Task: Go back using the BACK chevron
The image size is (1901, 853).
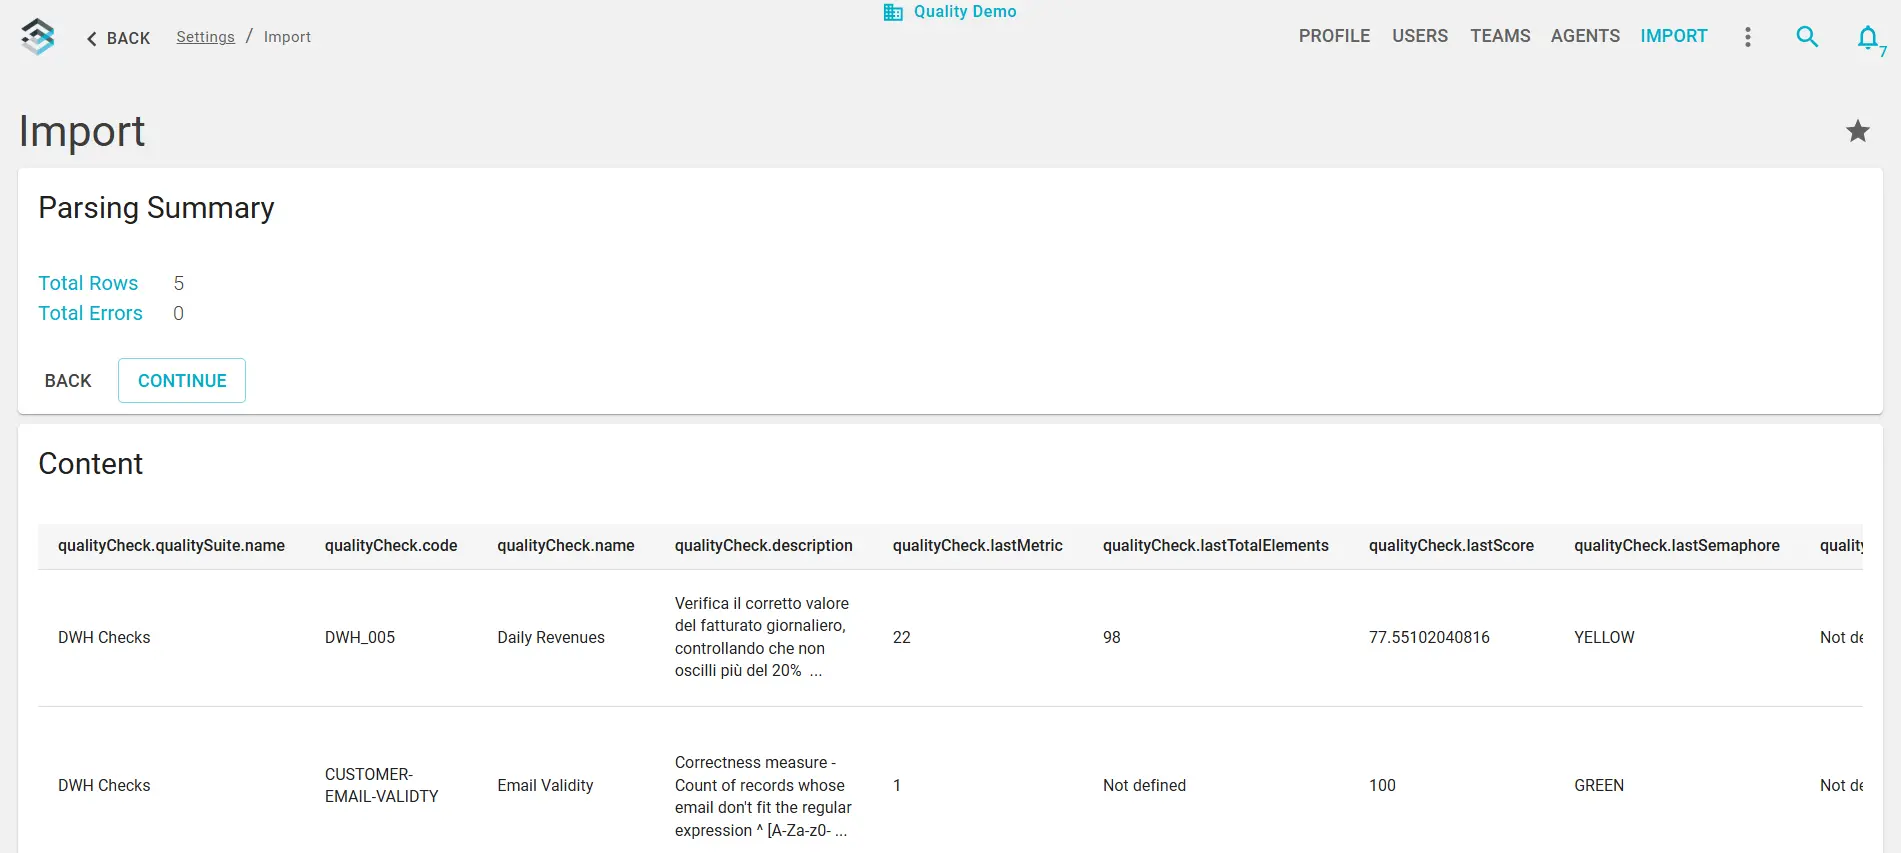Action: tap(118, 38)
